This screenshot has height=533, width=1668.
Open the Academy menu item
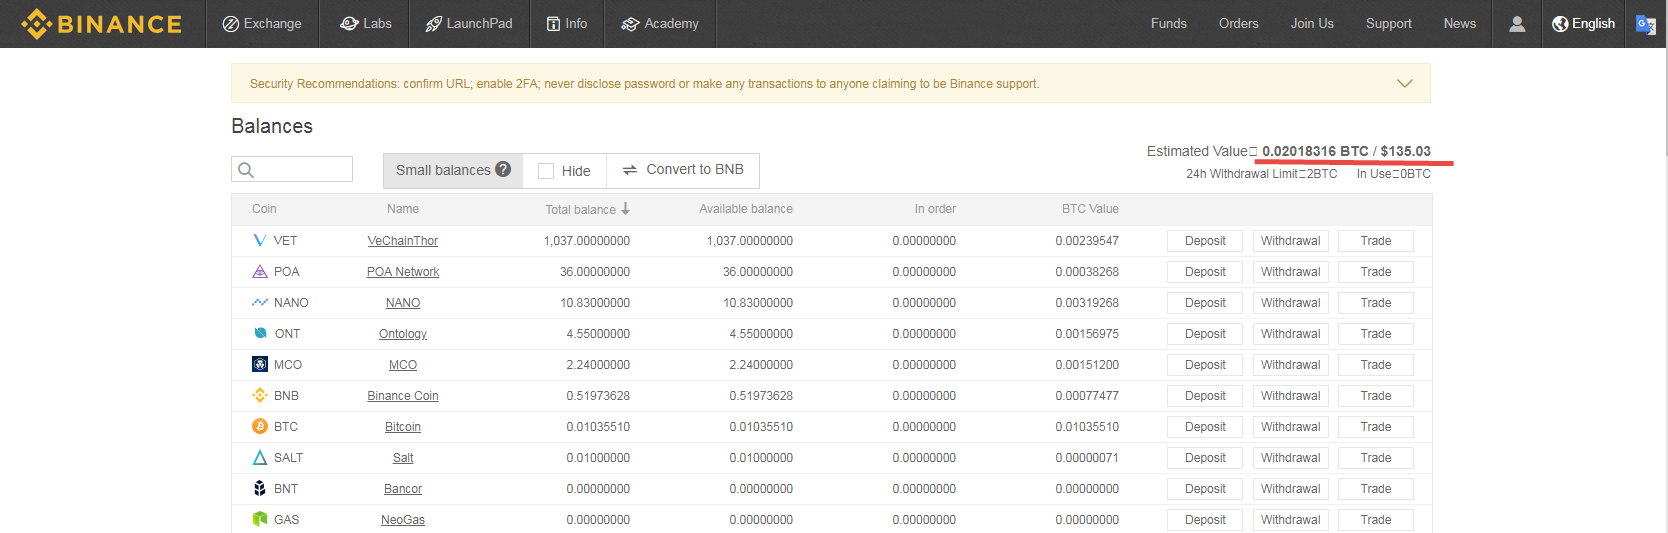coord(660,24)
